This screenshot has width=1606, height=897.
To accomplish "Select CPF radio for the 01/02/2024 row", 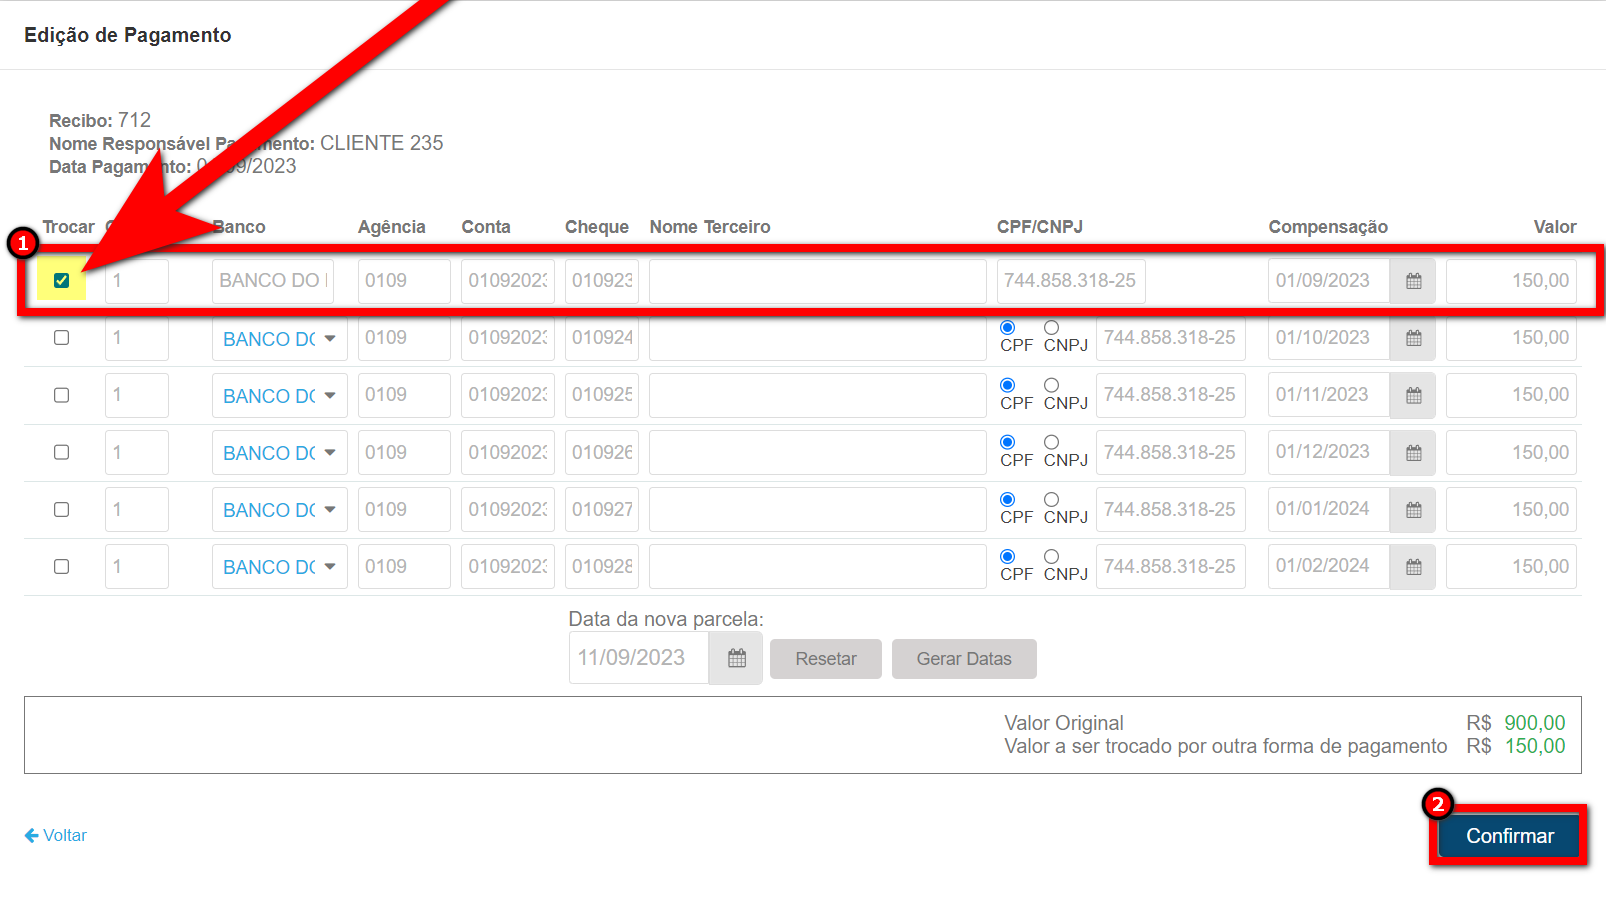I will [x=1007, y=556].
